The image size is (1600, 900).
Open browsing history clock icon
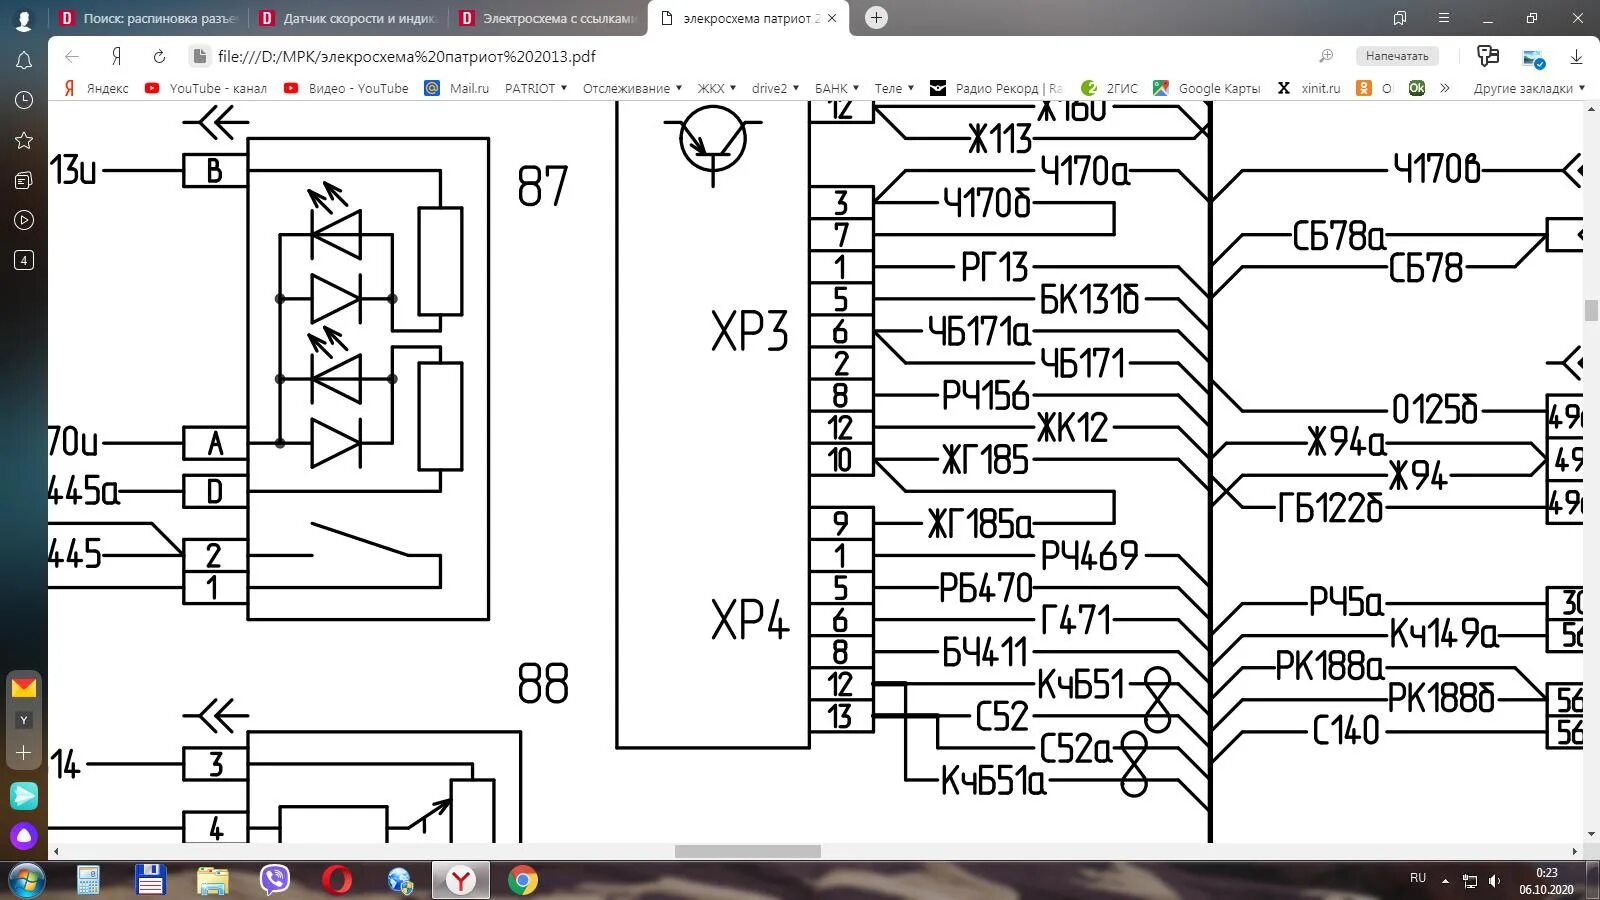(x=24, y=100)
